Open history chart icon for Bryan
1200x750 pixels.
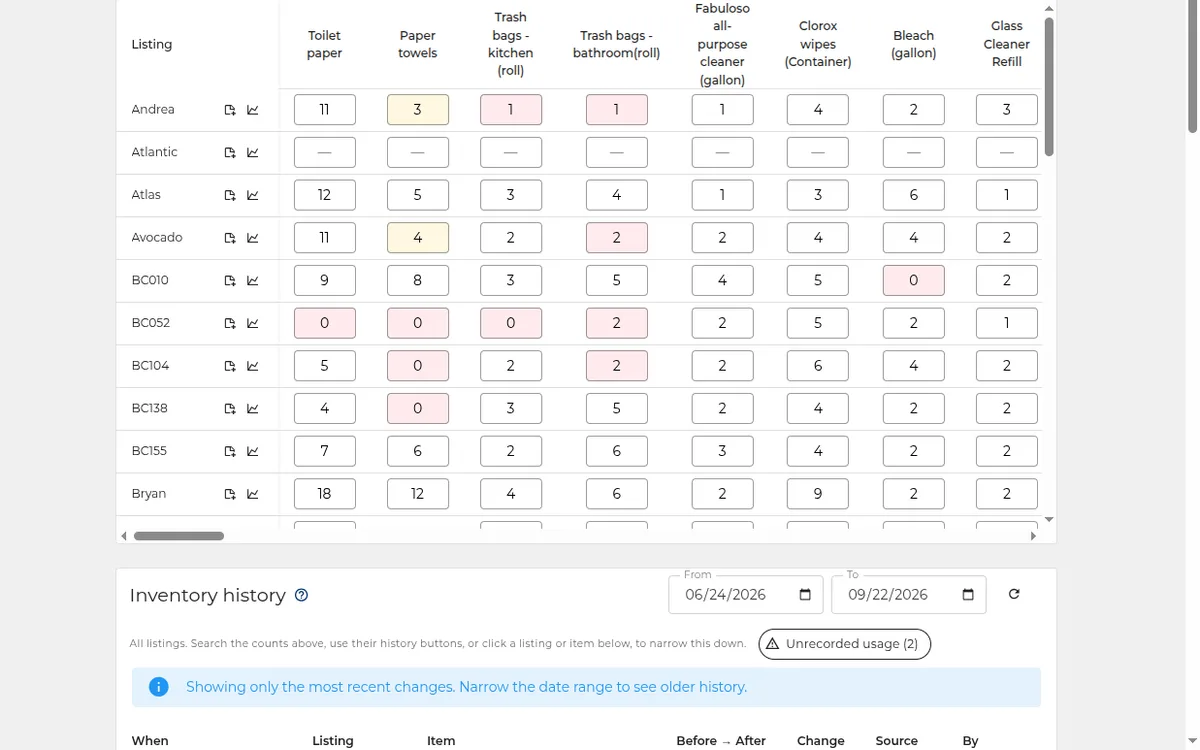point(252,494)
